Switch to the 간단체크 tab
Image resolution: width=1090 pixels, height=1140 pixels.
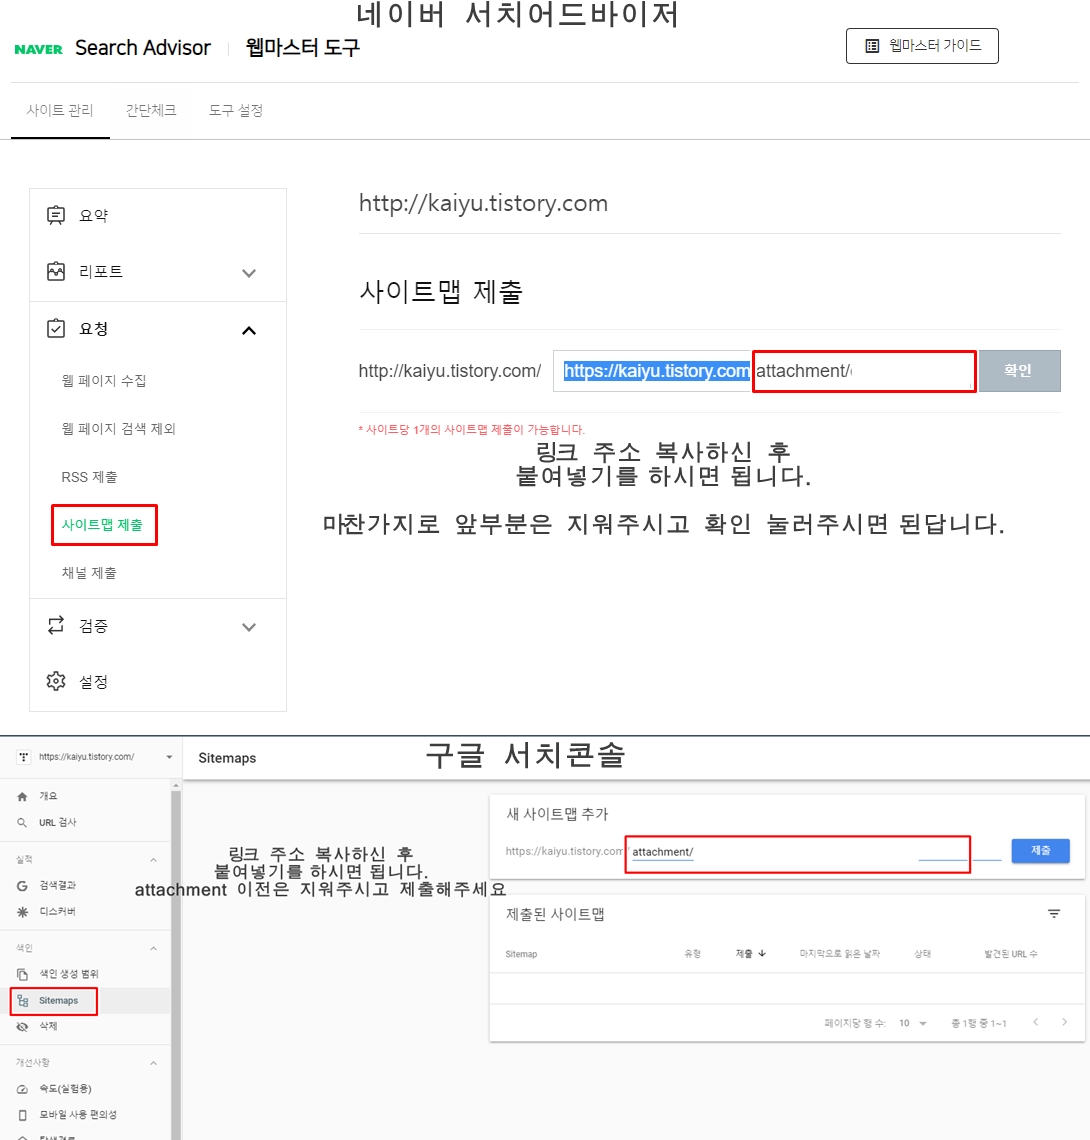tap(151, 111)
